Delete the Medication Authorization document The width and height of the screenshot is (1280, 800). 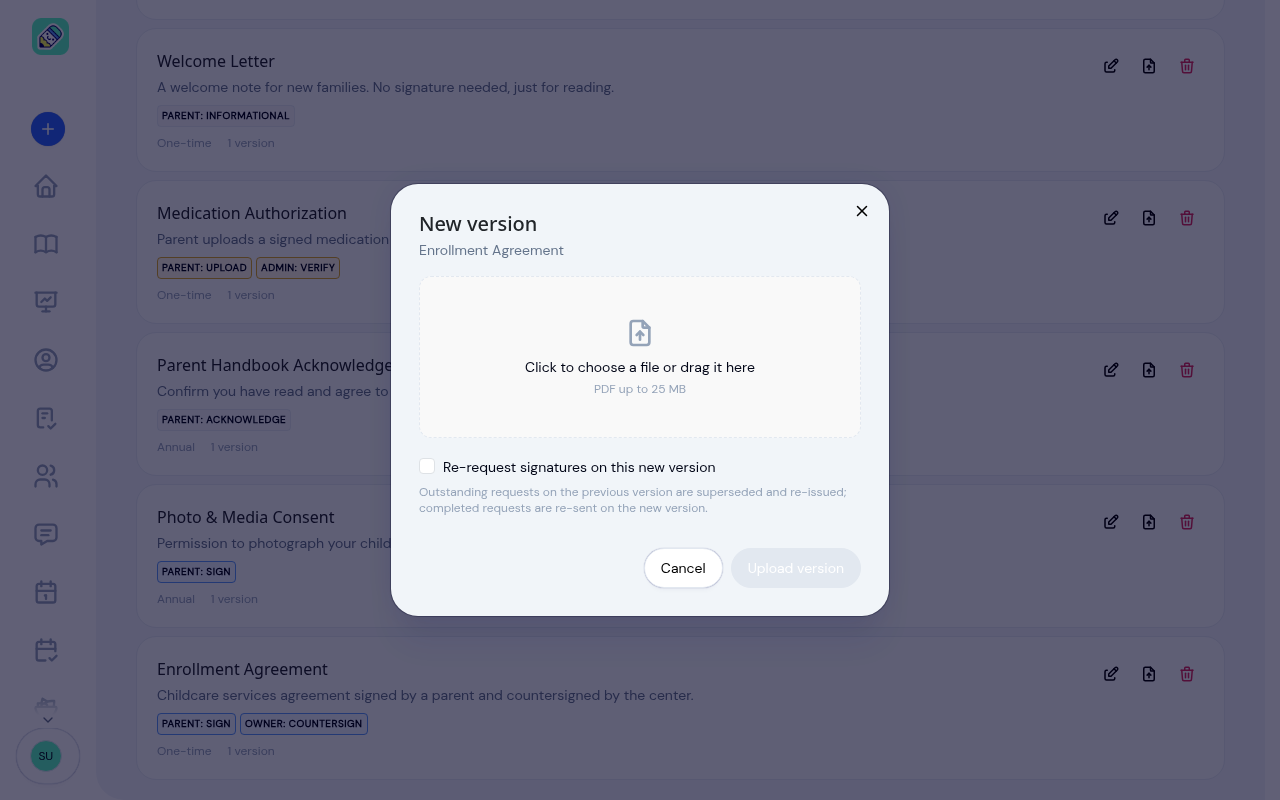1187,218
